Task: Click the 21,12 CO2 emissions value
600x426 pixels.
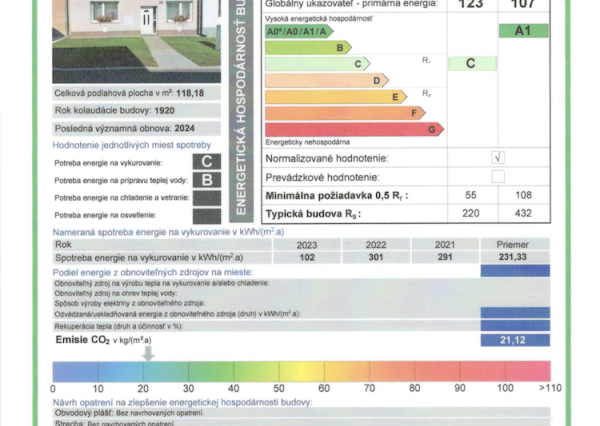Action: [x=515, y=340]
